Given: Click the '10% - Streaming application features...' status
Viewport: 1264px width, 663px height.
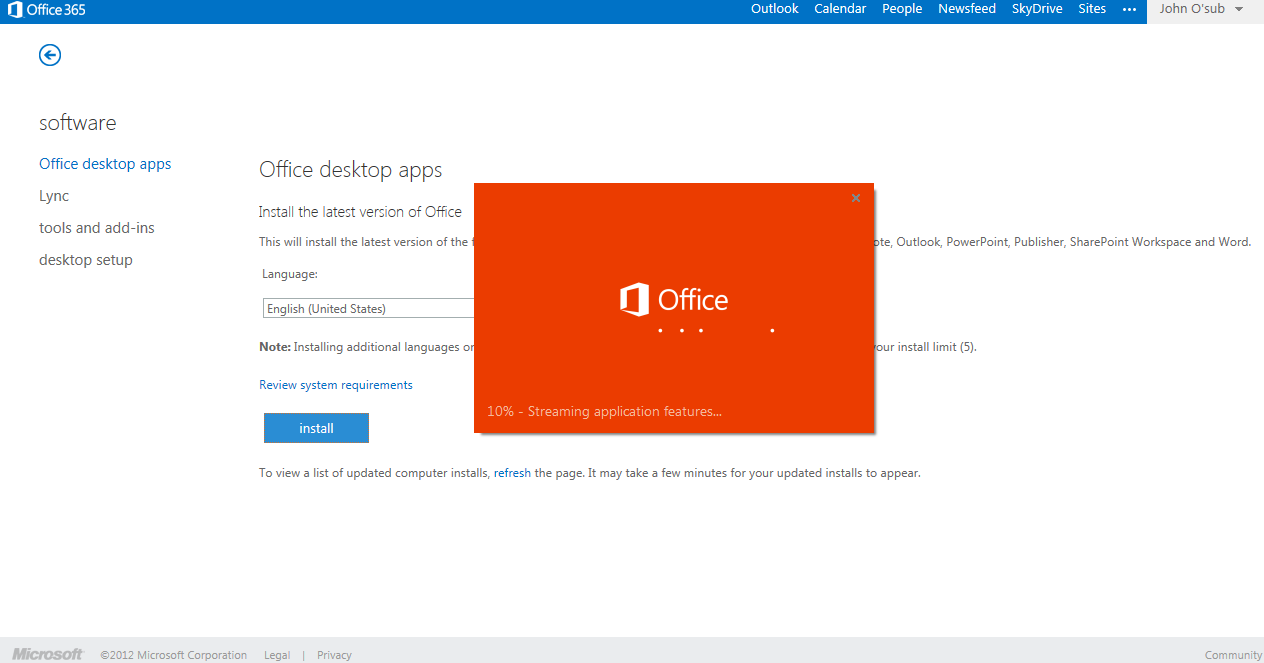Looking at the screenshot, I should pos(604,411).
